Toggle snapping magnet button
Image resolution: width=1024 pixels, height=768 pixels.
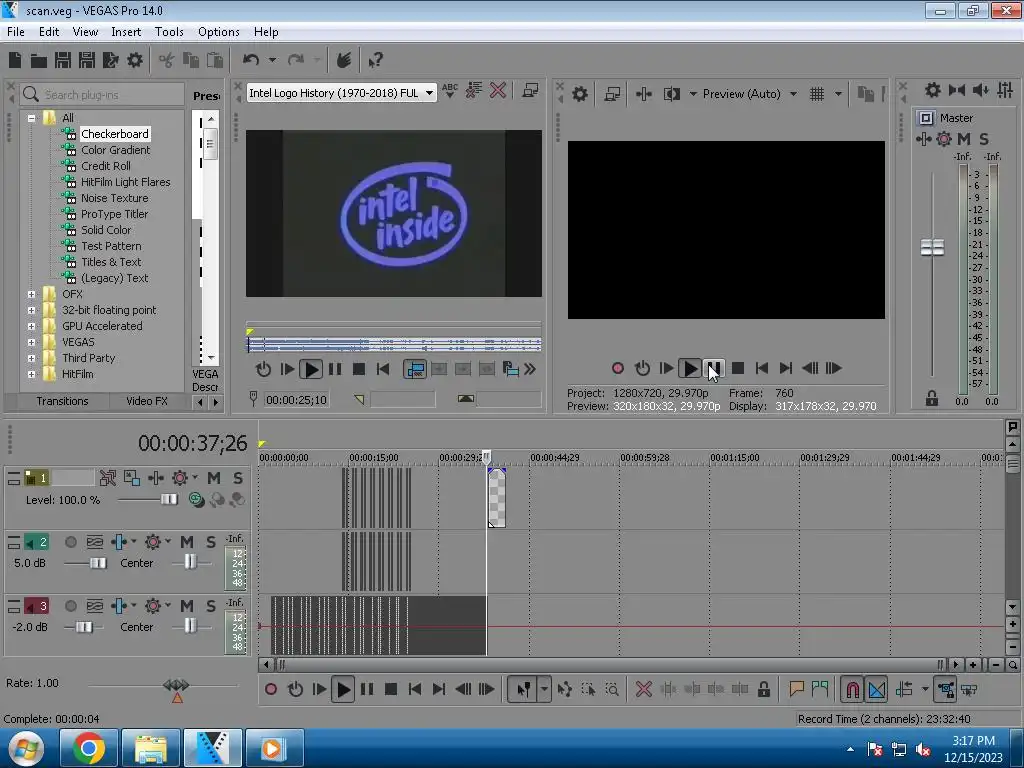(x=853, y=689)
